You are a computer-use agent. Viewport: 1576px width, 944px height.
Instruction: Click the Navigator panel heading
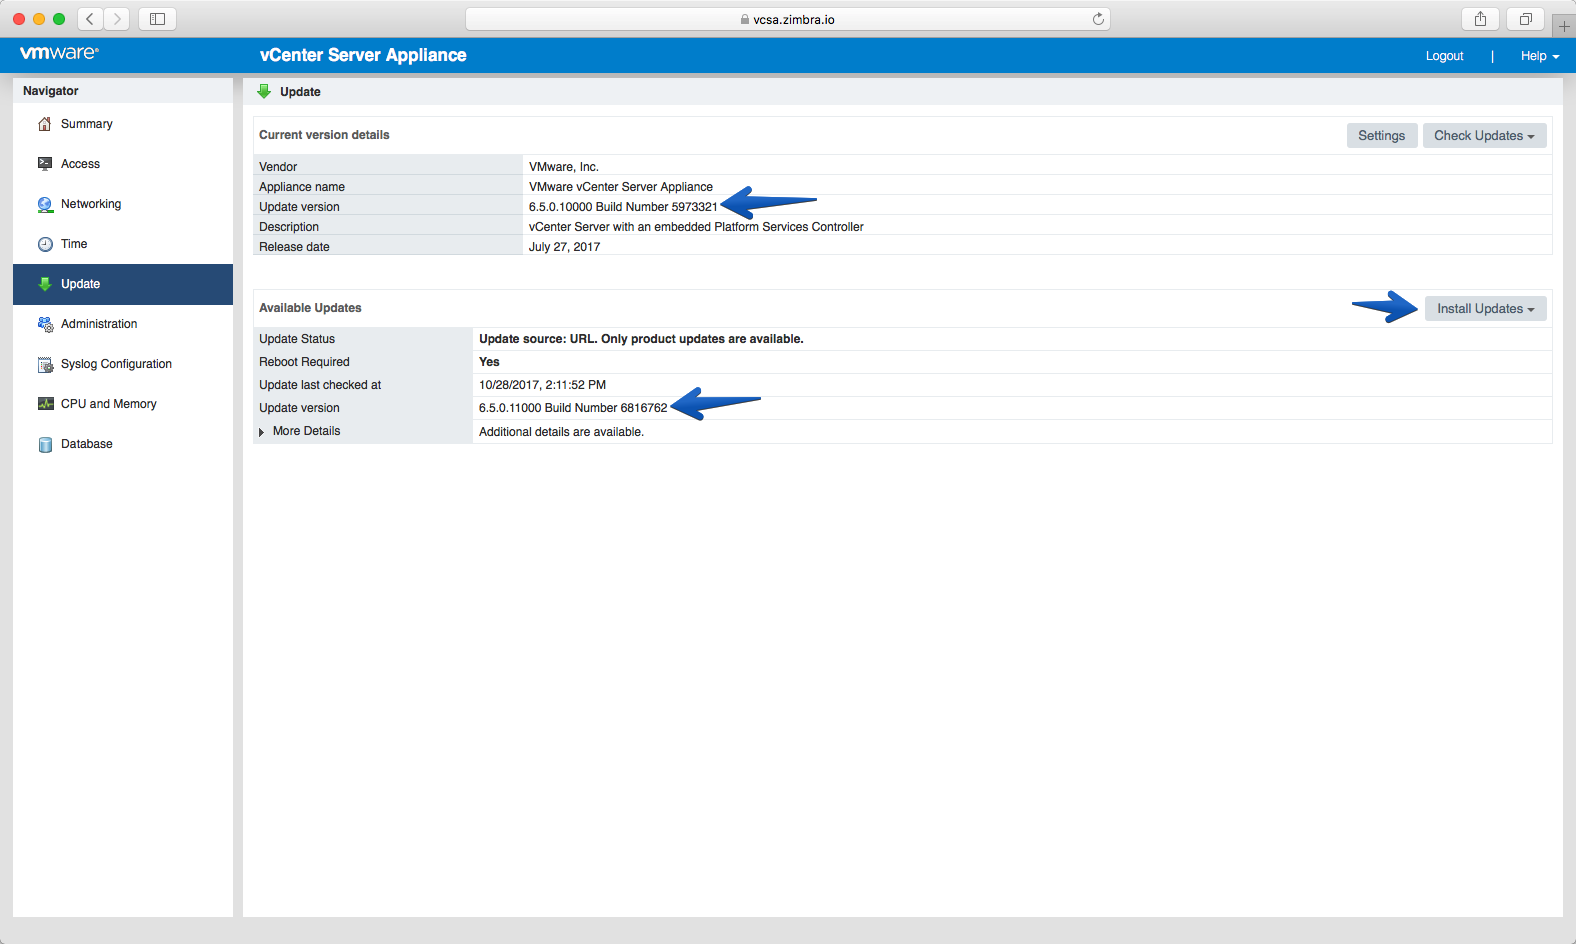pyautogui.click(x=51, y=91)
